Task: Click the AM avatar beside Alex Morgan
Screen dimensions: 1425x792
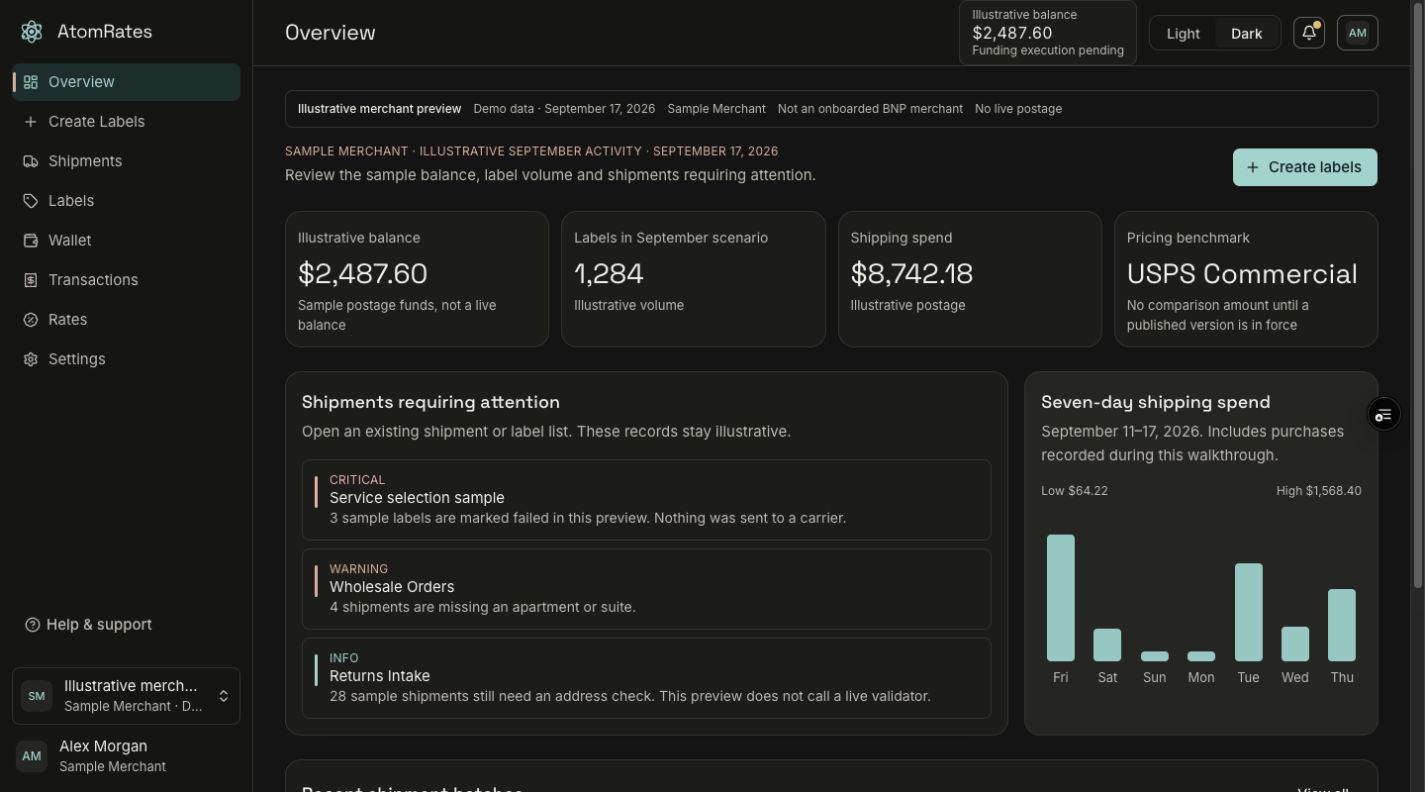Action: tap(32, 756)
